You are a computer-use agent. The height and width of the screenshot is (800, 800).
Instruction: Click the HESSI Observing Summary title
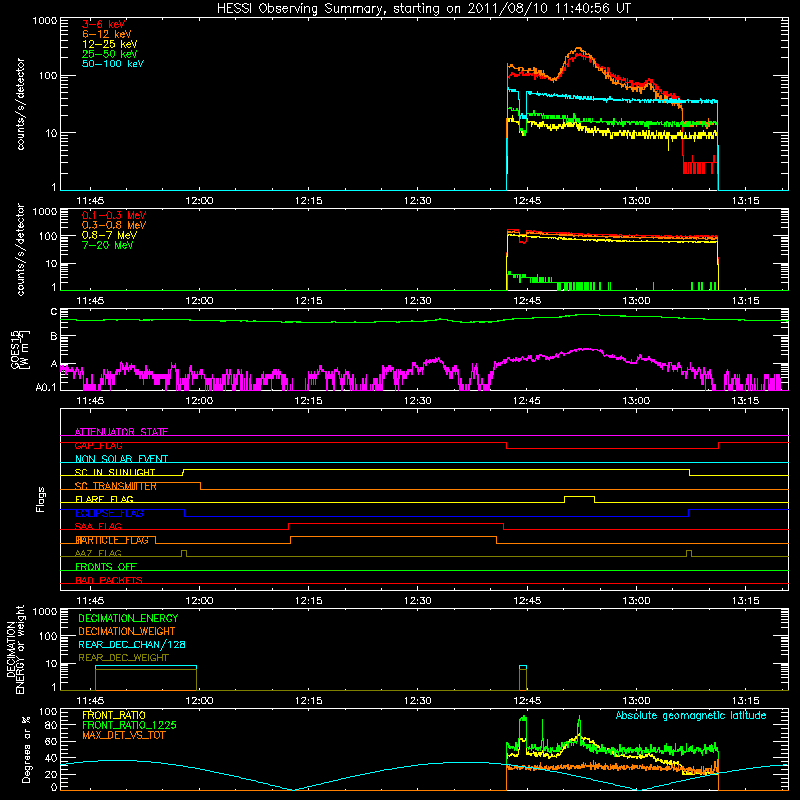point(424,8)
